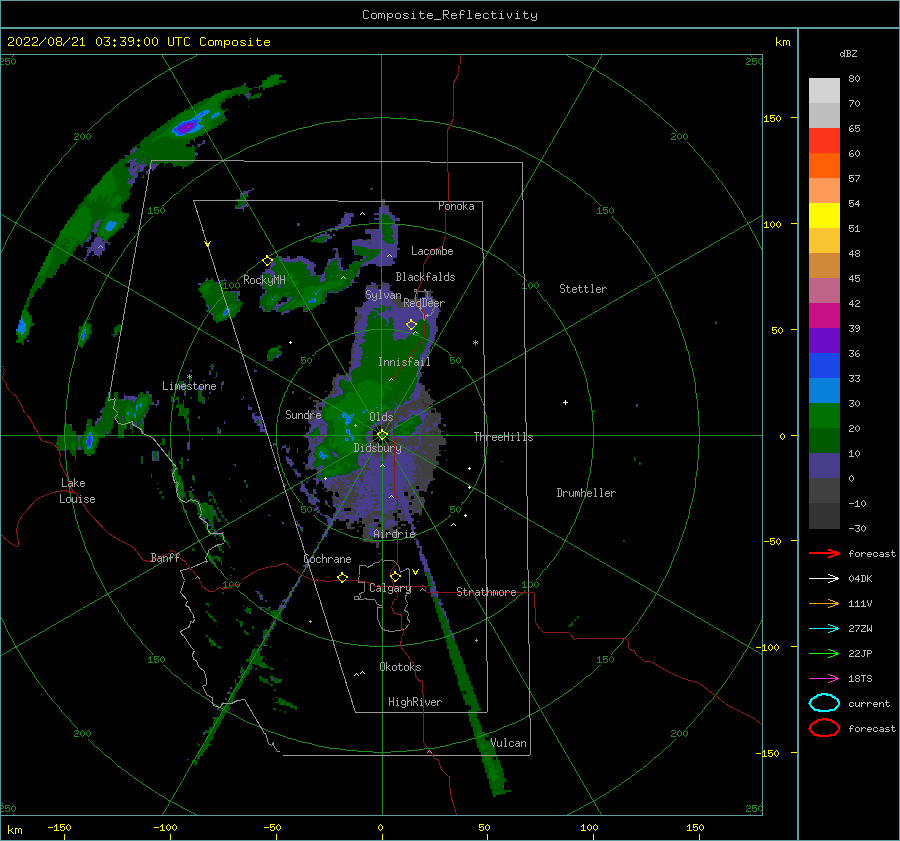Click the magenta 18TS arrow icon
Screen dimensions: 900x841
point(824,679)
